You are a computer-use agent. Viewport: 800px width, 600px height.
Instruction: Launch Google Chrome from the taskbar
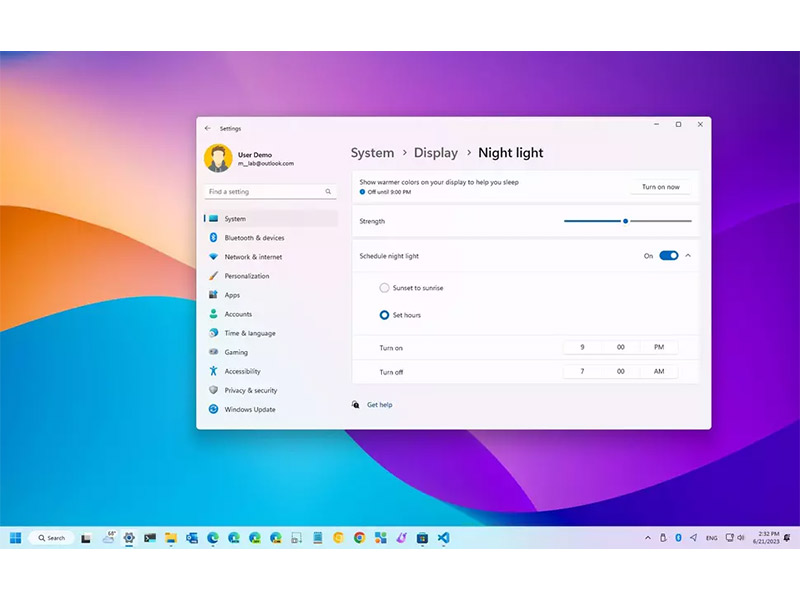click(359, 538)
